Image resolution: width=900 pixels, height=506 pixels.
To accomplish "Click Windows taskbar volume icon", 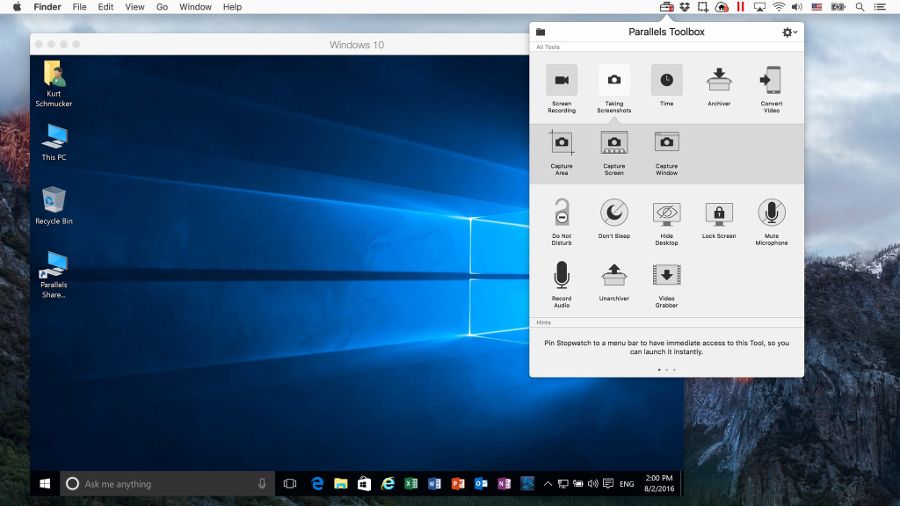I will coord(593,484).
